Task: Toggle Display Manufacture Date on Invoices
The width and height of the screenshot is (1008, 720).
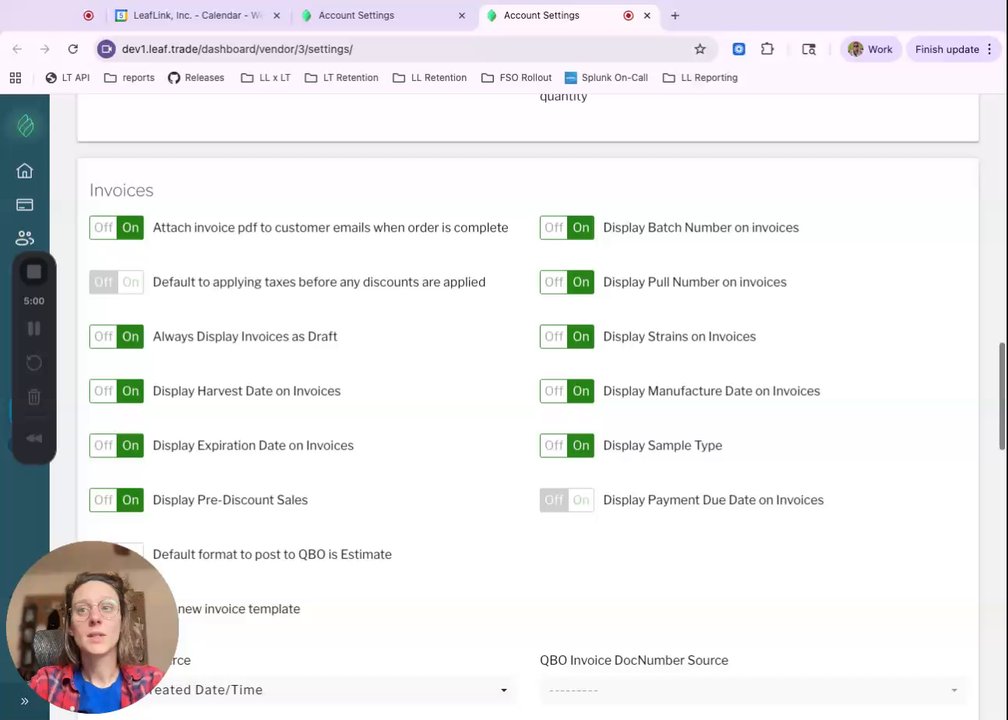Action: point(567,391)
